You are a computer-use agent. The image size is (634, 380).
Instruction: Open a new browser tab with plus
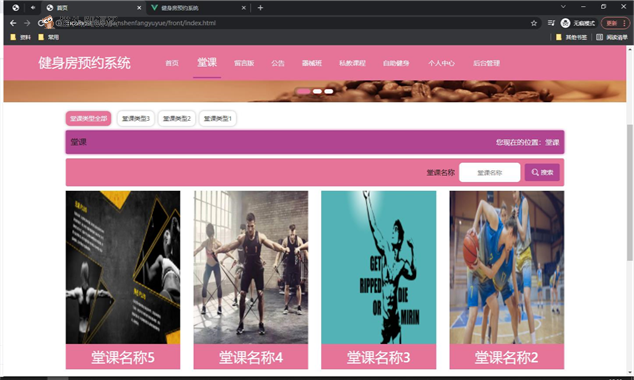260,8
